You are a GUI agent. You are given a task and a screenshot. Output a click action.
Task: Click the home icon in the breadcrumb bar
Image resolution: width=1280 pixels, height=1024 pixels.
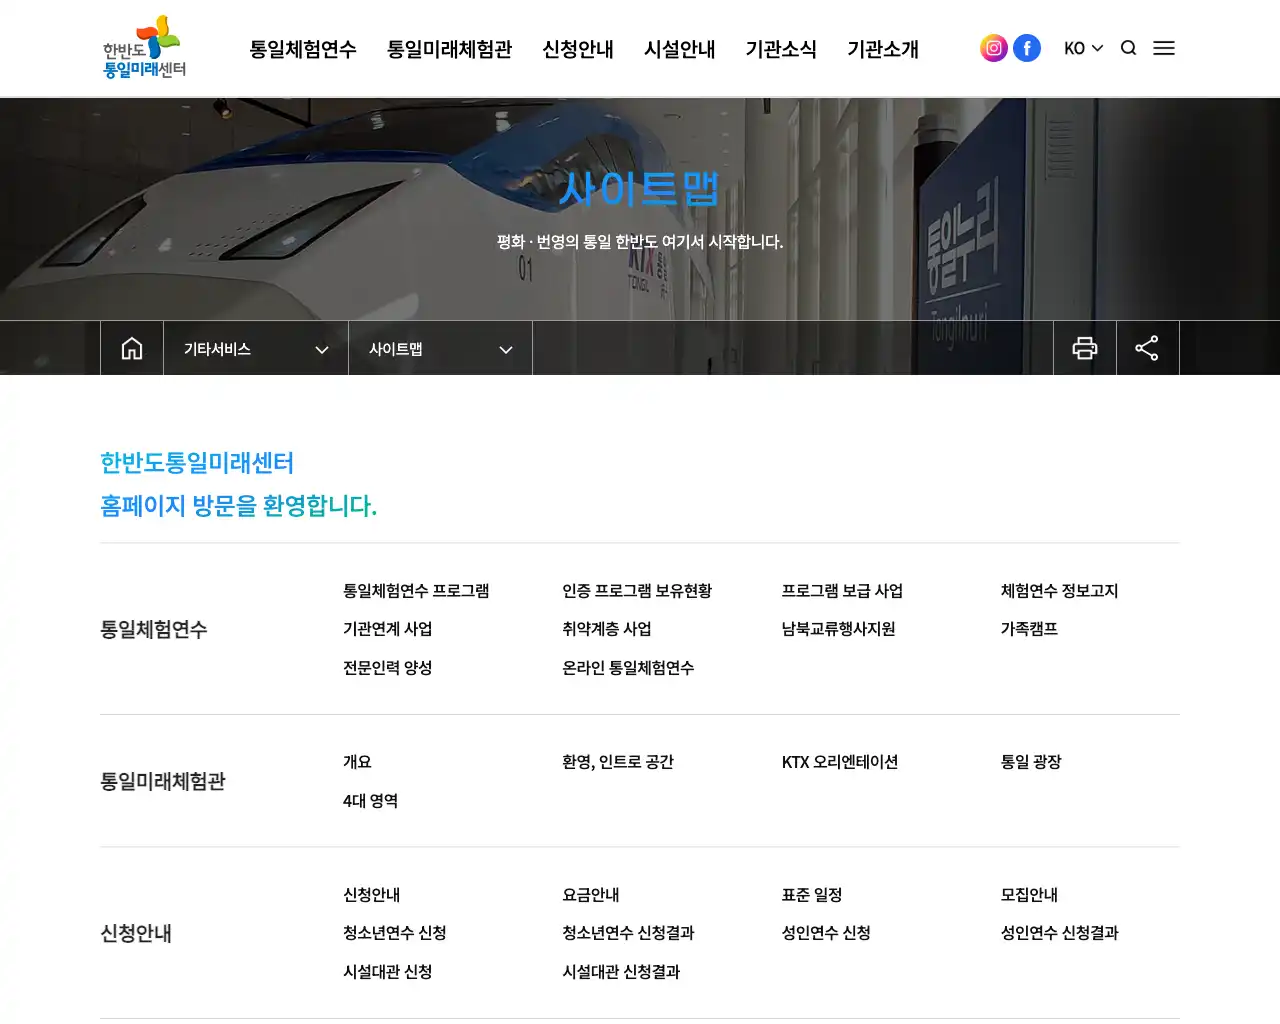(131, 347)
